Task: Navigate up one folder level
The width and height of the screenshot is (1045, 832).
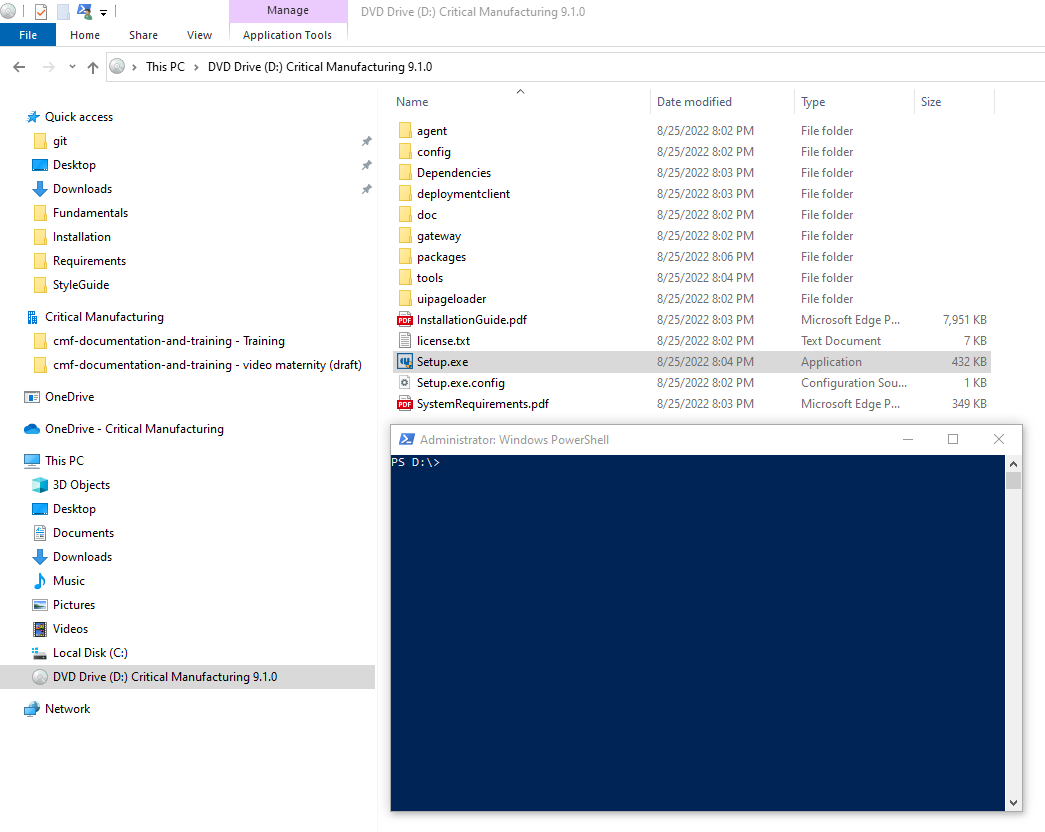Action: [93, 67]
